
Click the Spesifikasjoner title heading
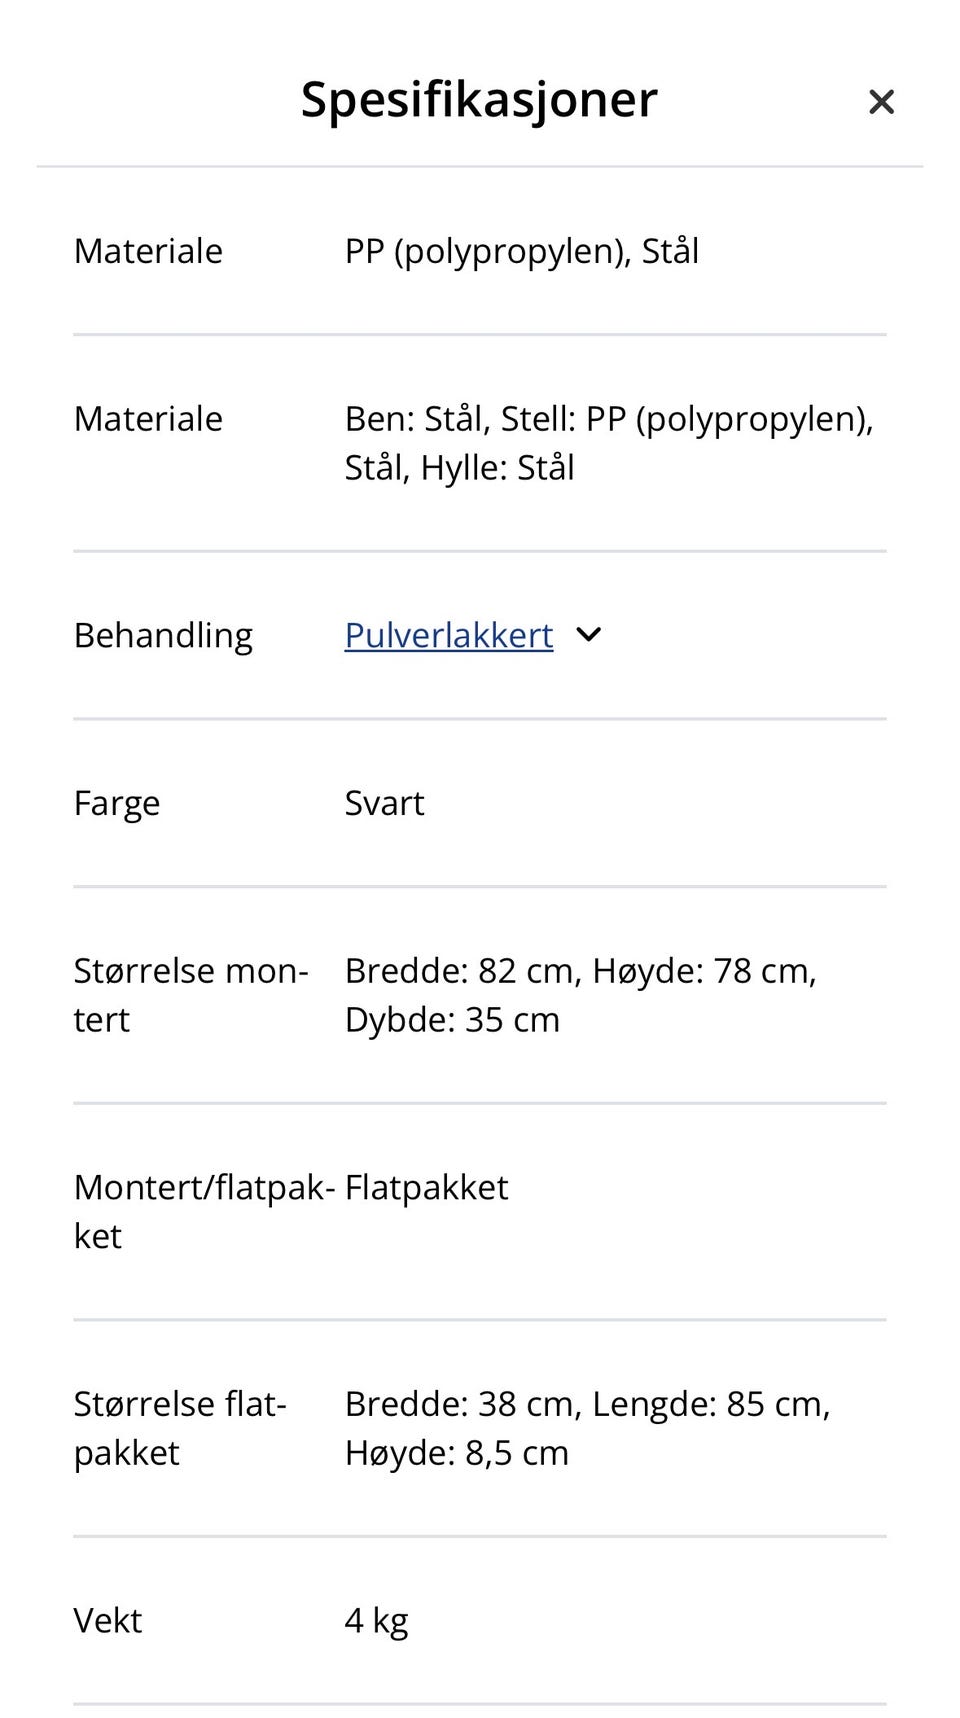coord(478,99)
